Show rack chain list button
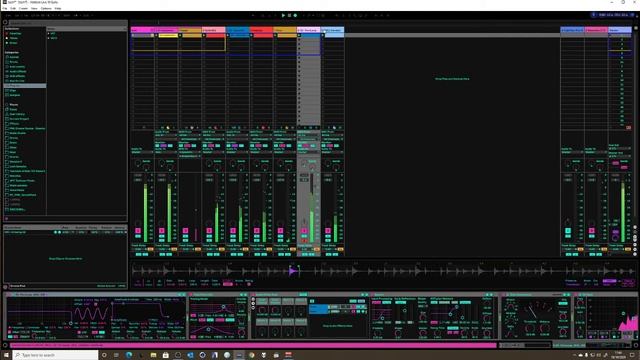 [253, 303]
